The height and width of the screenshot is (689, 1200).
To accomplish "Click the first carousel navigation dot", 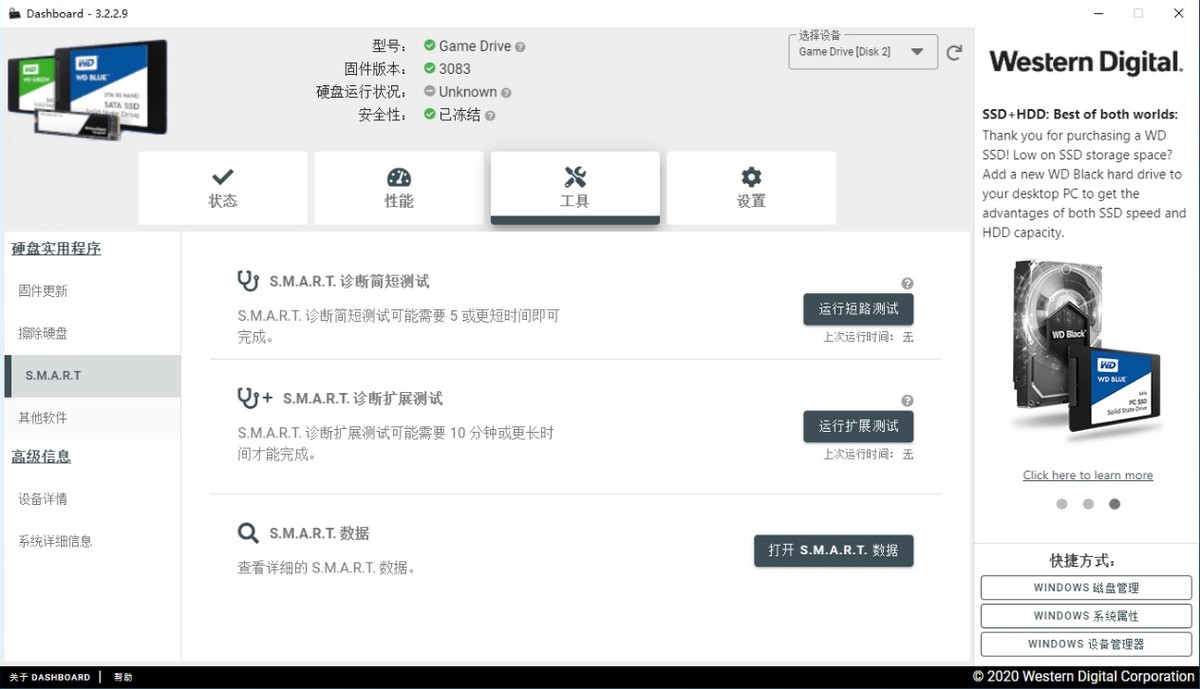I will 1061,504.
